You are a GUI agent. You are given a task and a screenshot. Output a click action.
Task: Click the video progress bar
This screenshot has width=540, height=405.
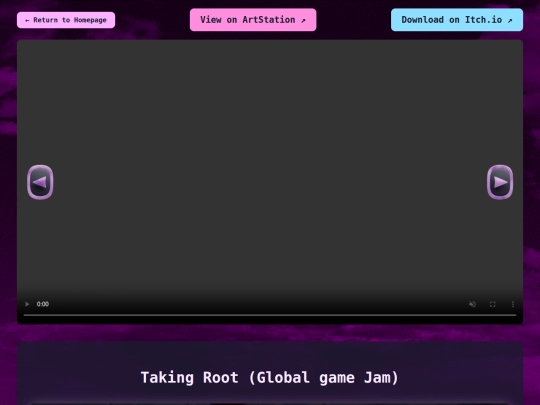coord(270,315)
